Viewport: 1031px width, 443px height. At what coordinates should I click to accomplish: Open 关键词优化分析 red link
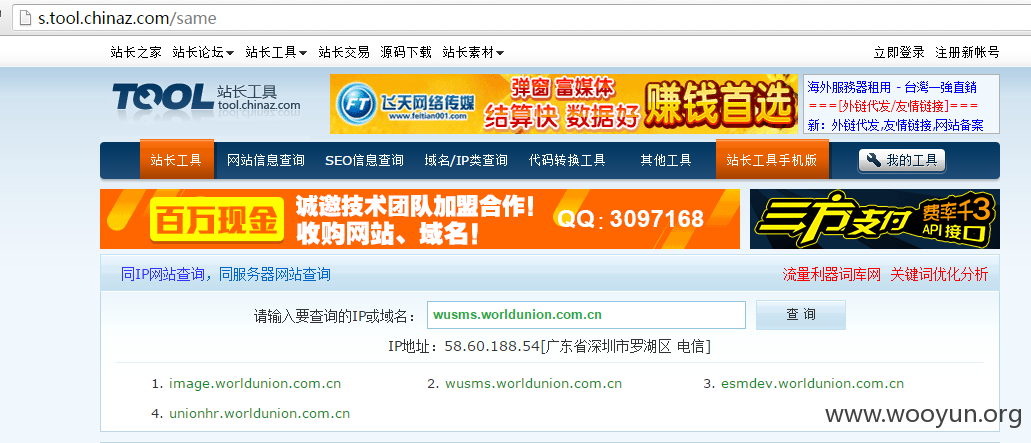pos(939,275)
